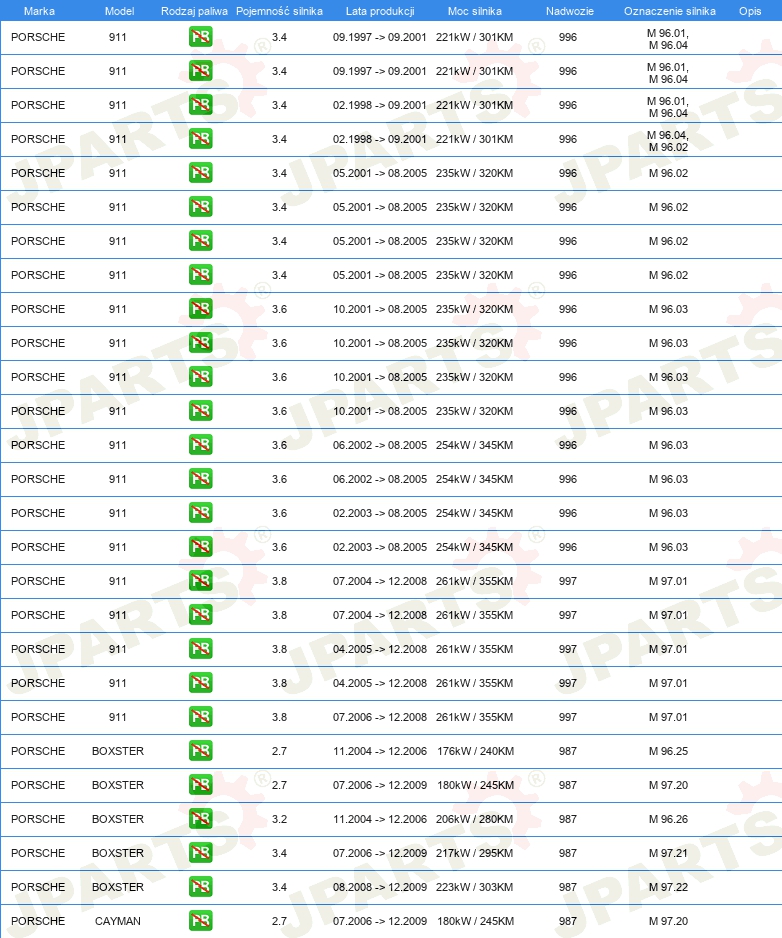Click the M 97.20 cell in the CAYMAN row

point(668,921)
